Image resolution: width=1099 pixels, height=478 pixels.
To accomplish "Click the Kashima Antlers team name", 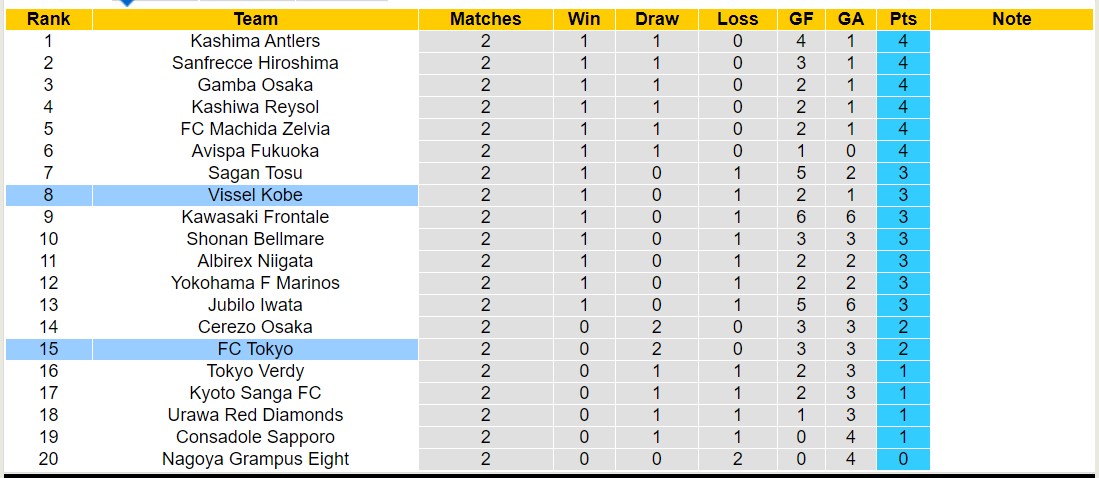I will 255,41.
